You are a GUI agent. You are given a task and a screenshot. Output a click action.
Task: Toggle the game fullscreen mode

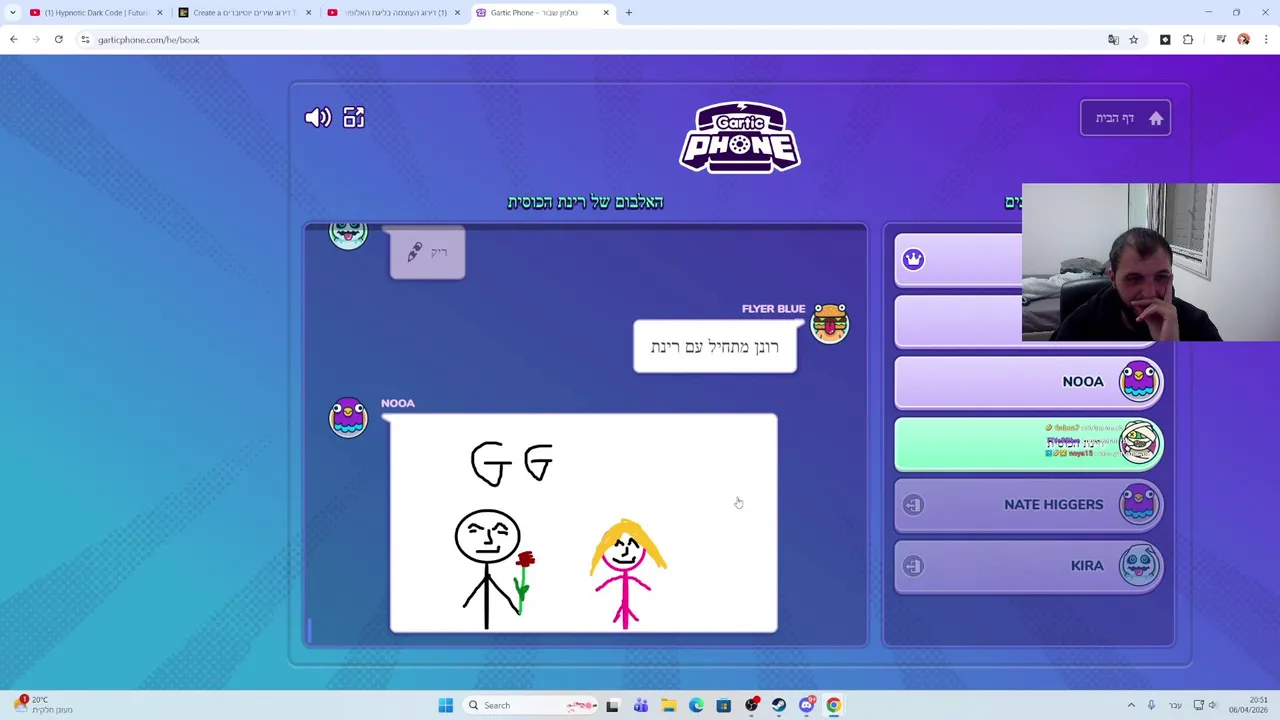[x=354, y=118]
